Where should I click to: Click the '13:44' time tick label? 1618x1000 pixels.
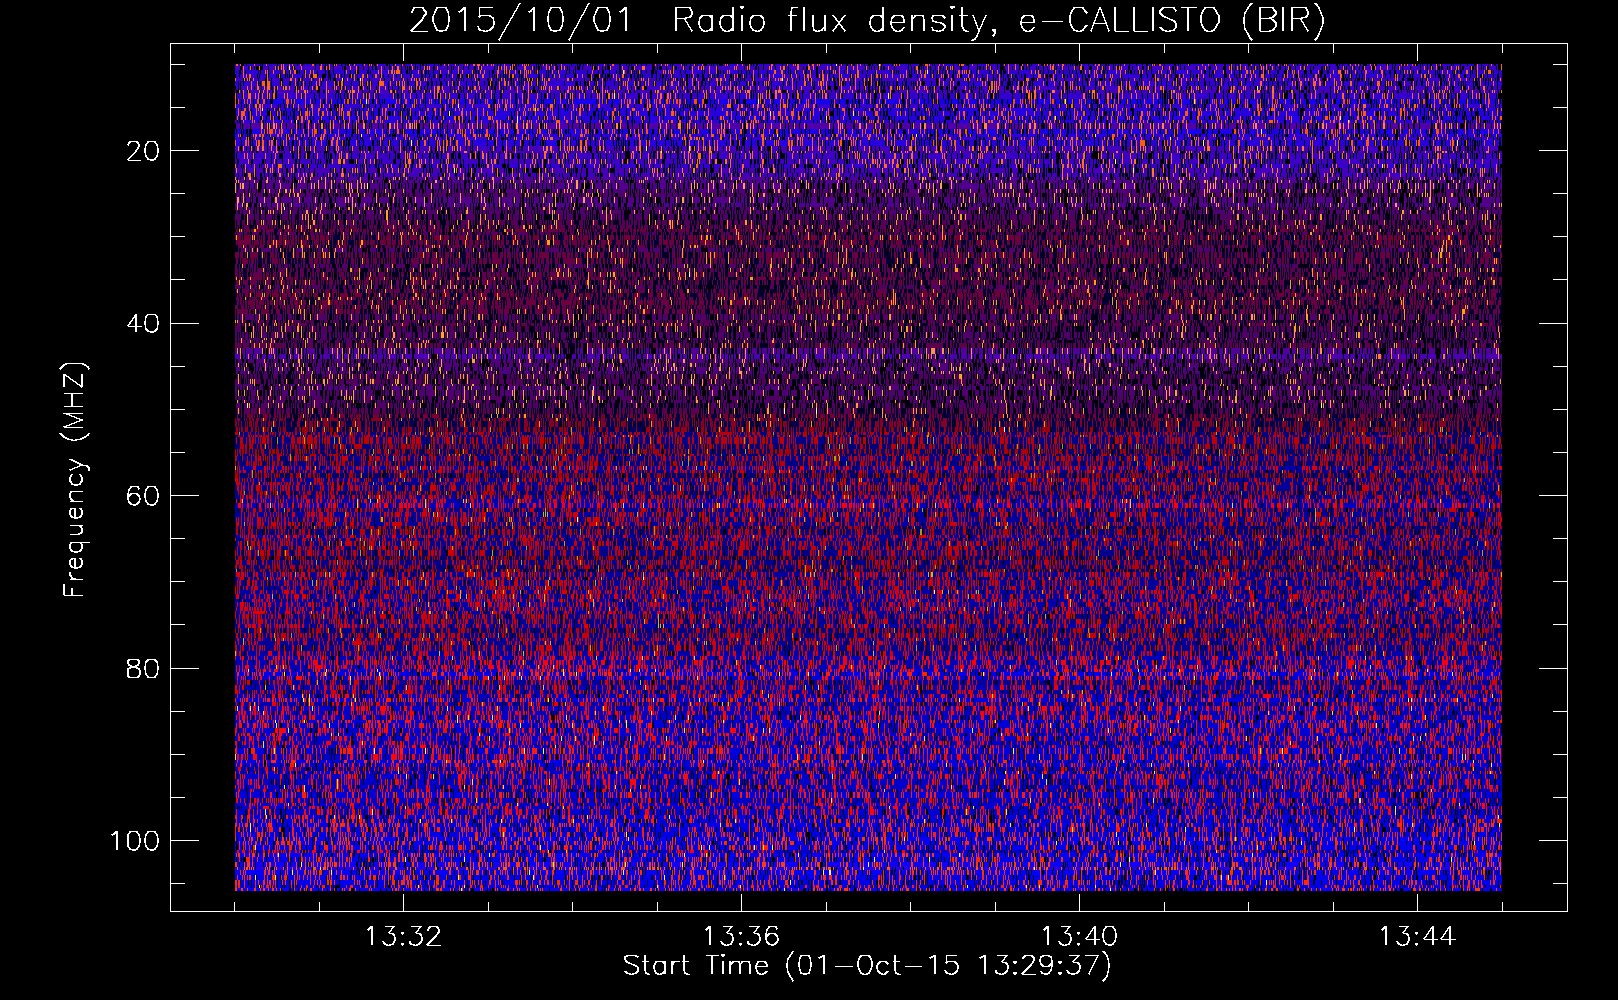point(1417,937)
